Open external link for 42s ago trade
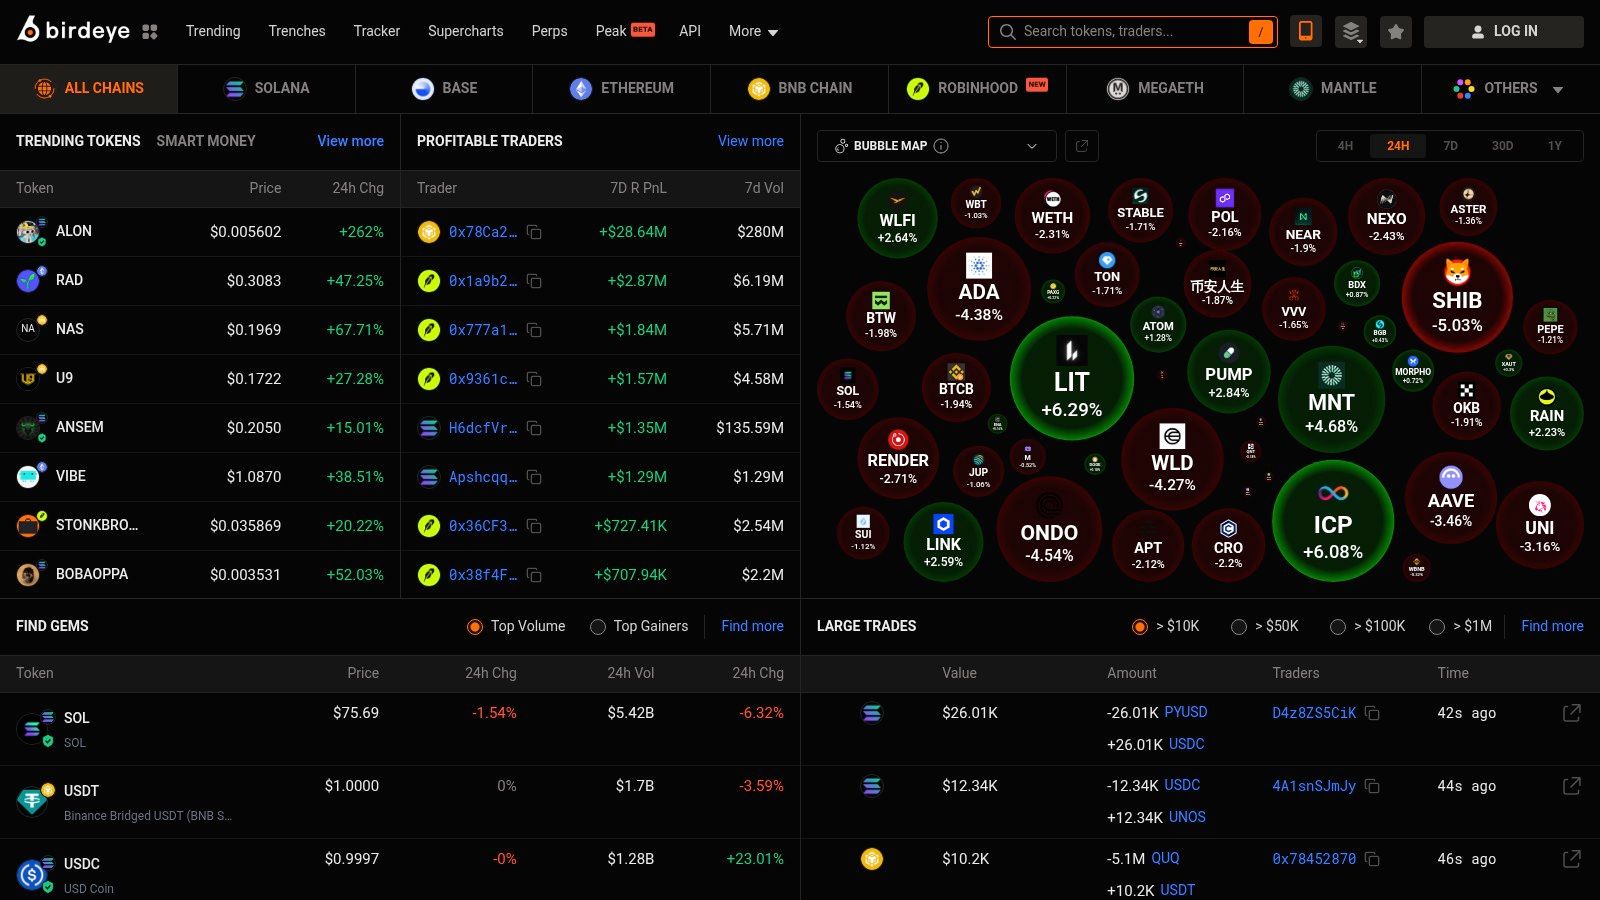 pos(1572,713)
